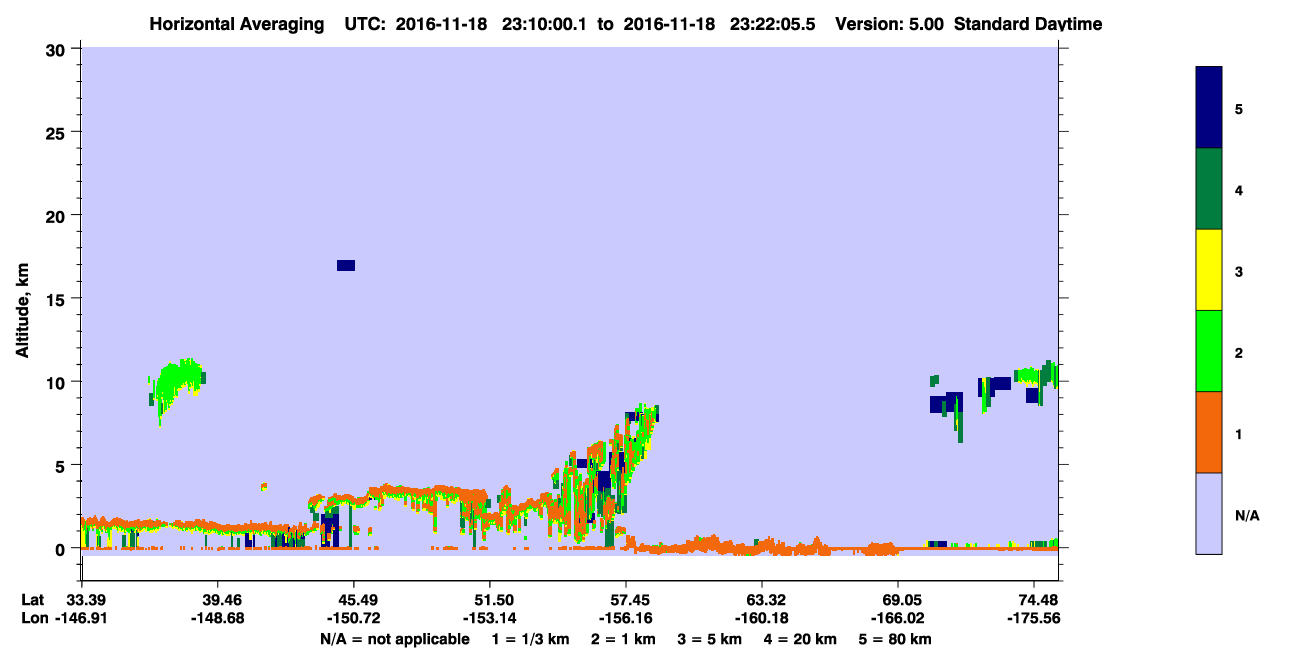Click the longitude value -148.68

217,618
